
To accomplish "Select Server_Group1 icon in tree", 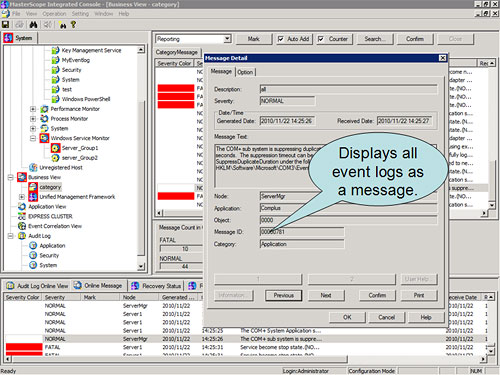I will pyautogui.click(x=55, y=148).
